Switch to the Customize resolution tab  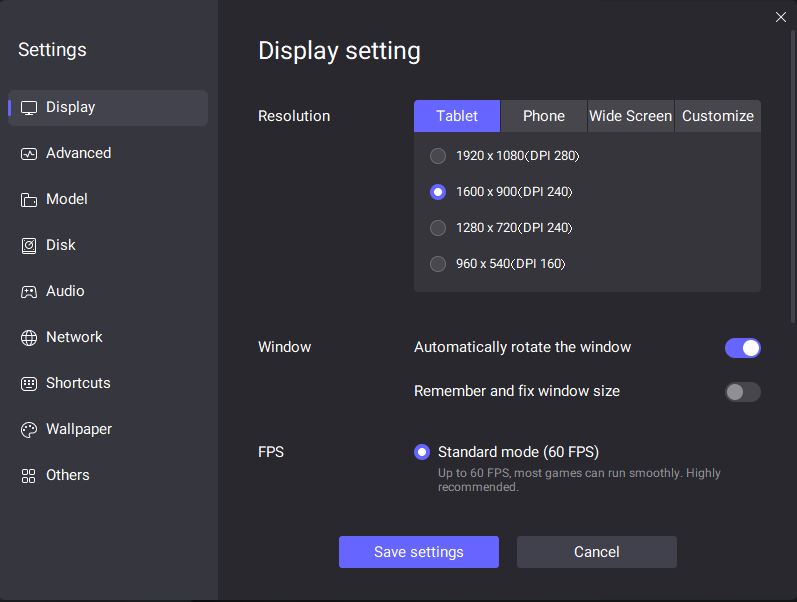(x=717, y=116)
